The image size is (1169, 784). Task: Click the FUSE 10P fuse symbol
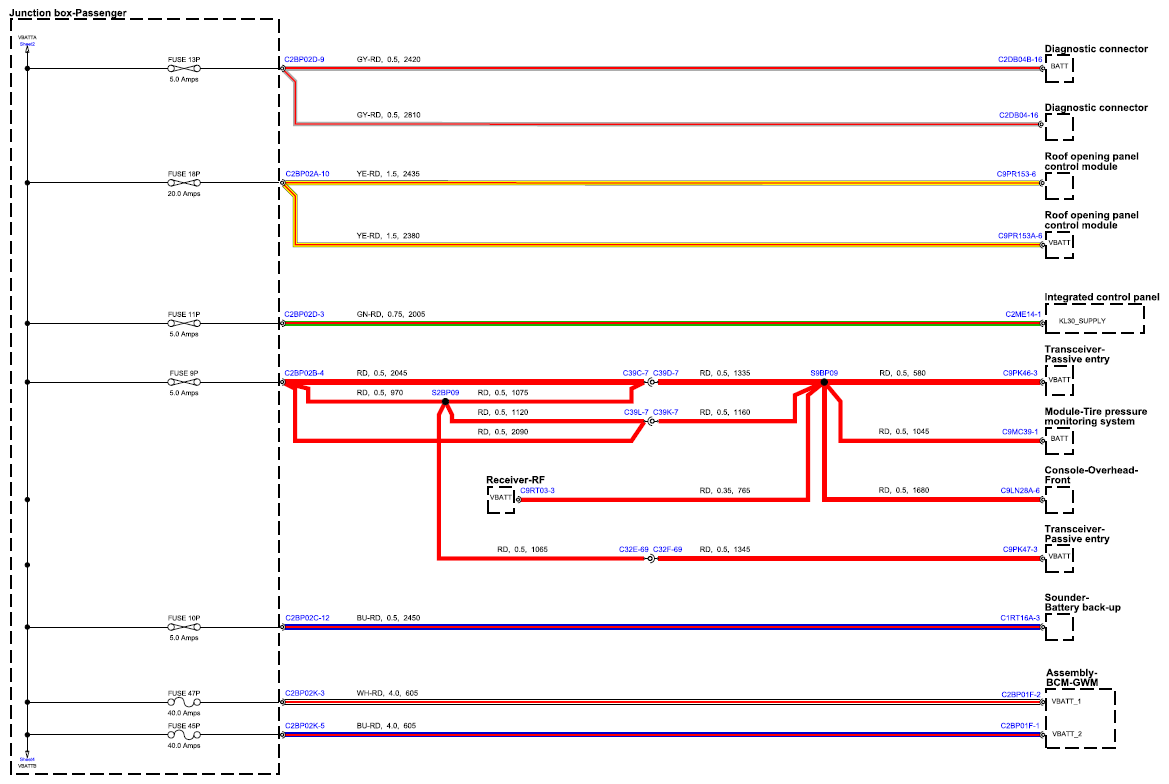[184, 627]
